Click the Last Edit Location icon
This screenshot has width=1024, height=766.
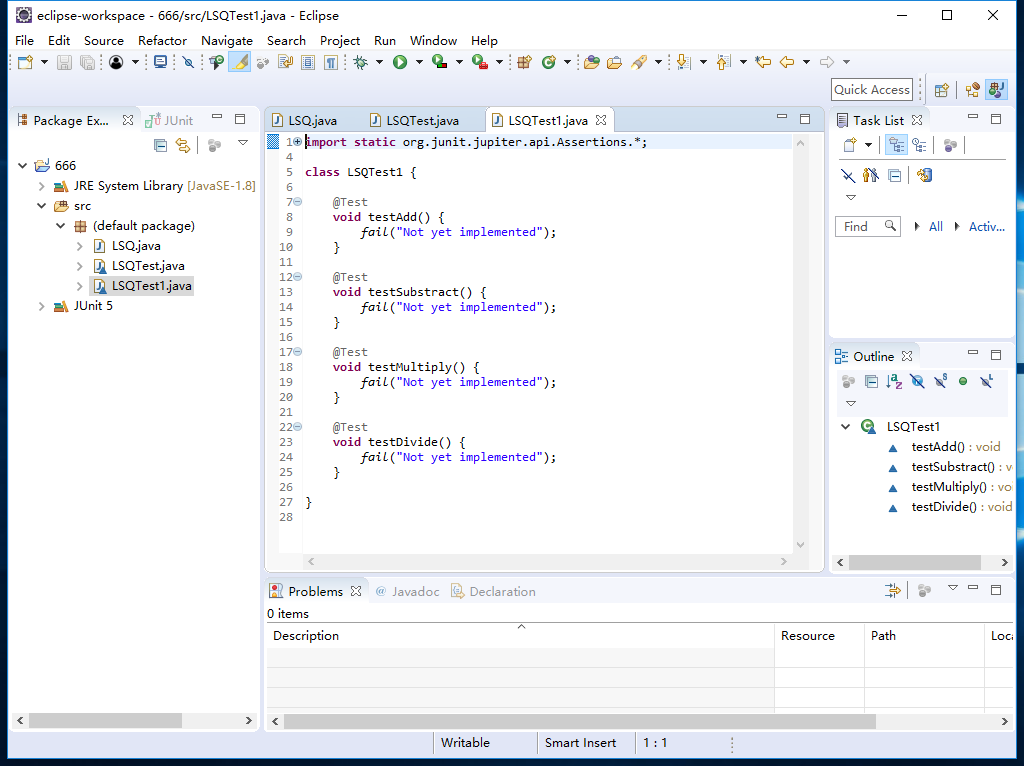point(763,62)
